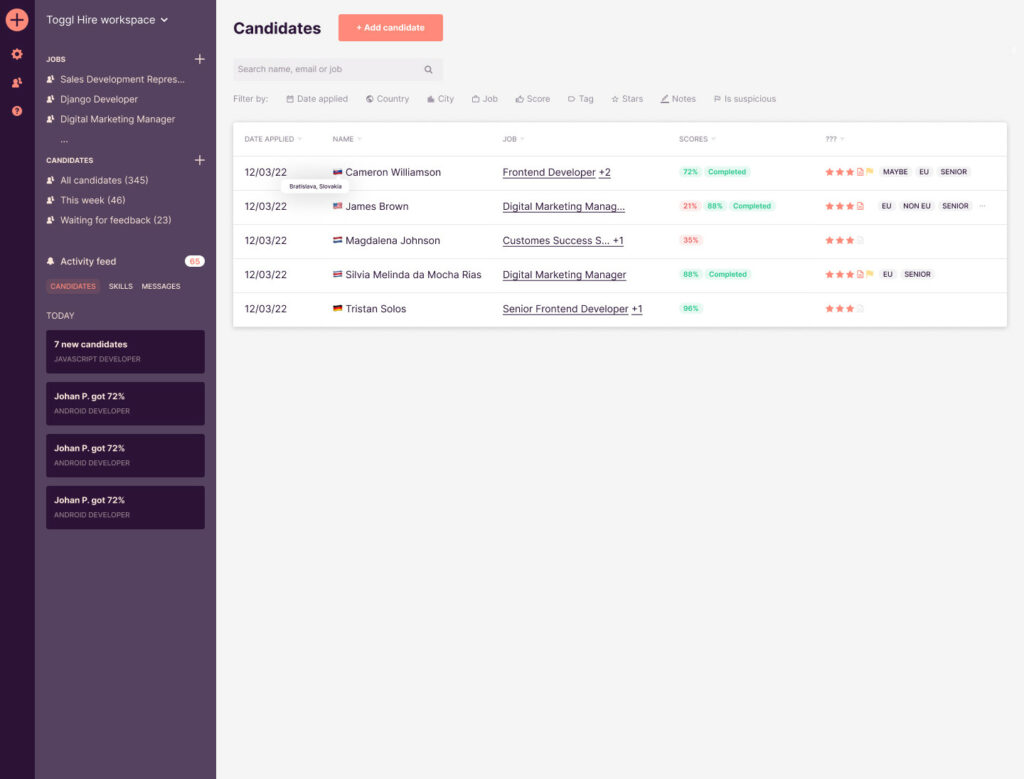The image size is (1024, 779).
Task: Toggle the fourth star rating for Magdalena Johnson
Action: pyautogui.click(x=859, y=240)
